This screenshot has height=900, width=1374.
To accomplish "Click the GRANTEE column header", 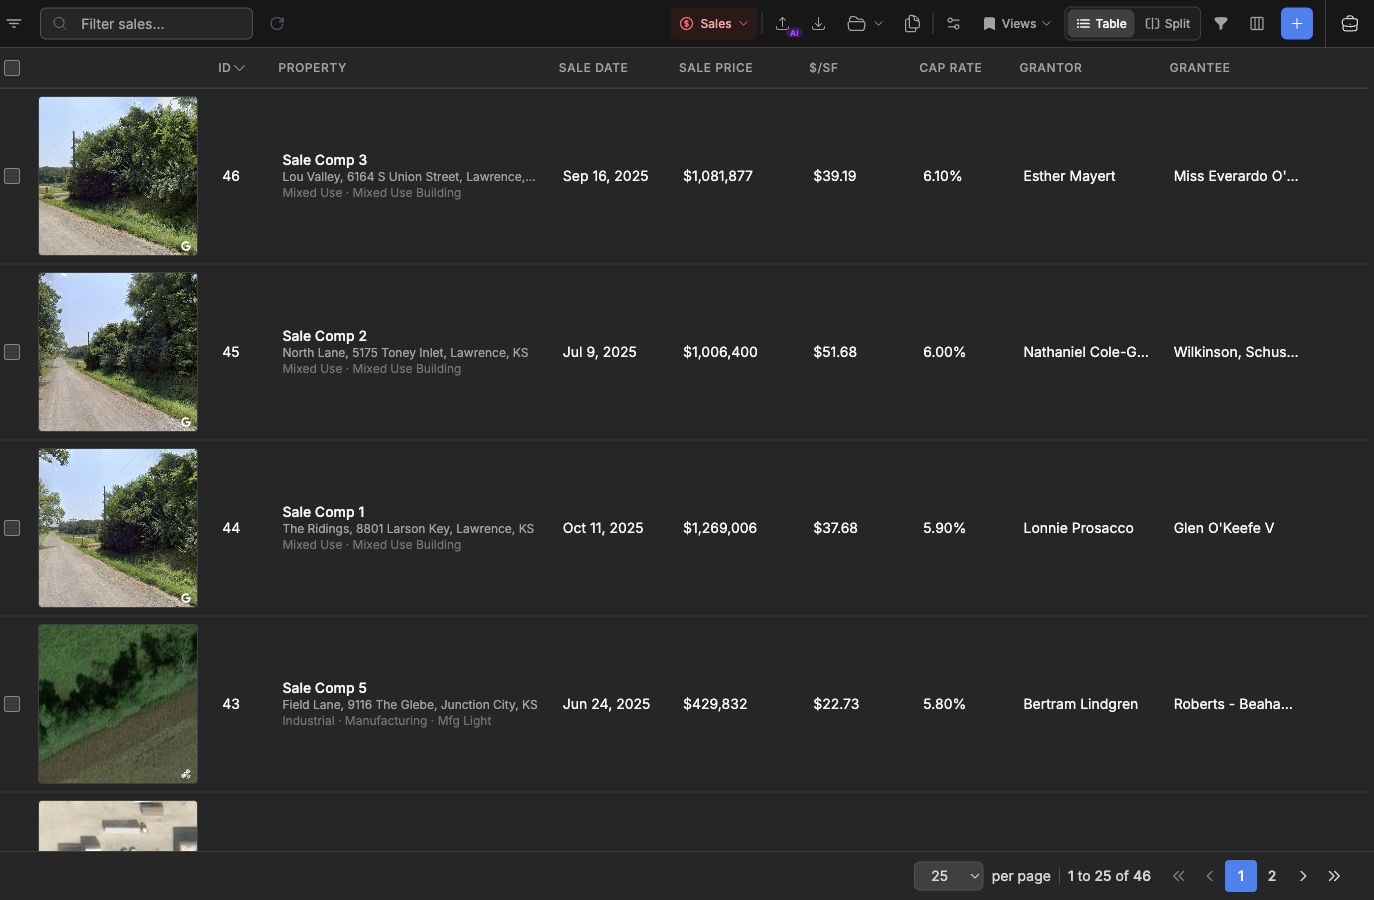I will 1199,68.
